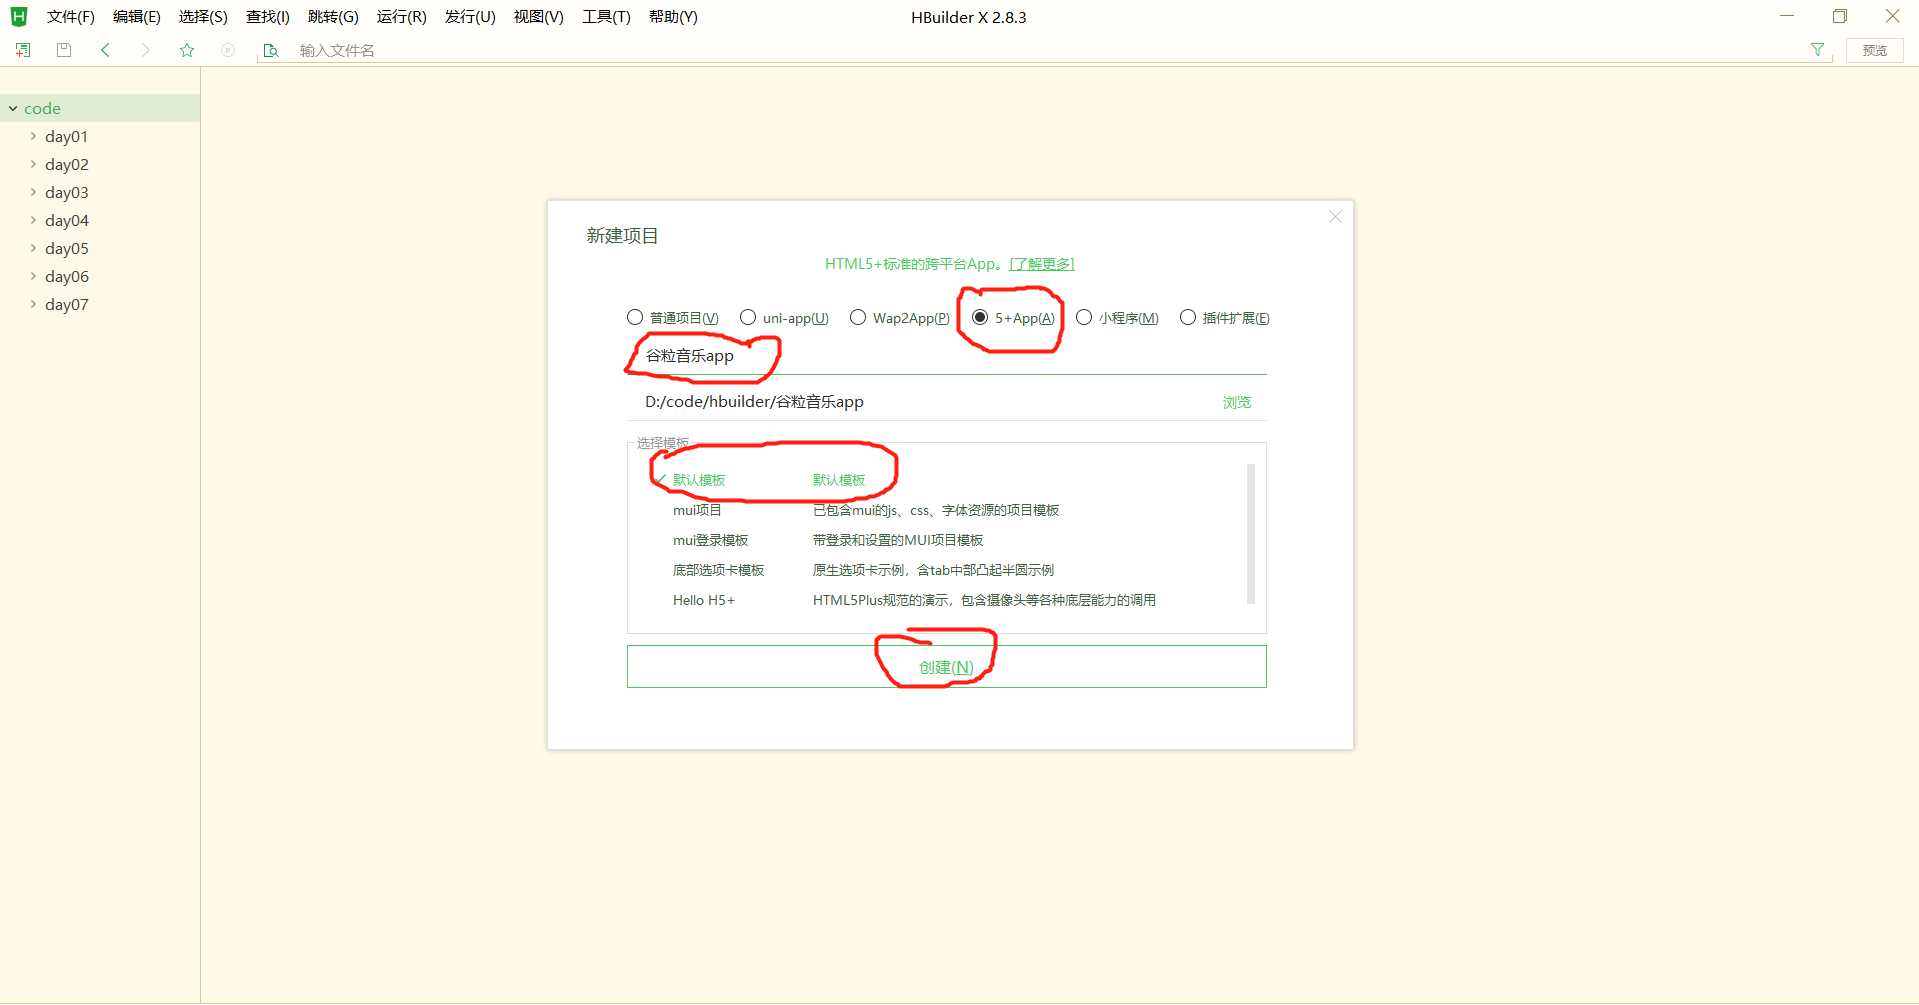Expand the day04 folder
Viewport: 1919px width, 1005px height.
pyautogui.click(x=33, y=220)
